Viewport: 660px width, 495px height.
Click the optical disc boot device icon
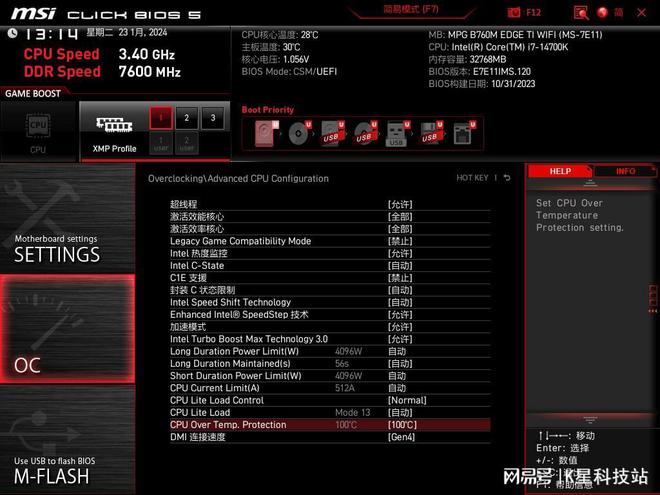pos(299,133)
